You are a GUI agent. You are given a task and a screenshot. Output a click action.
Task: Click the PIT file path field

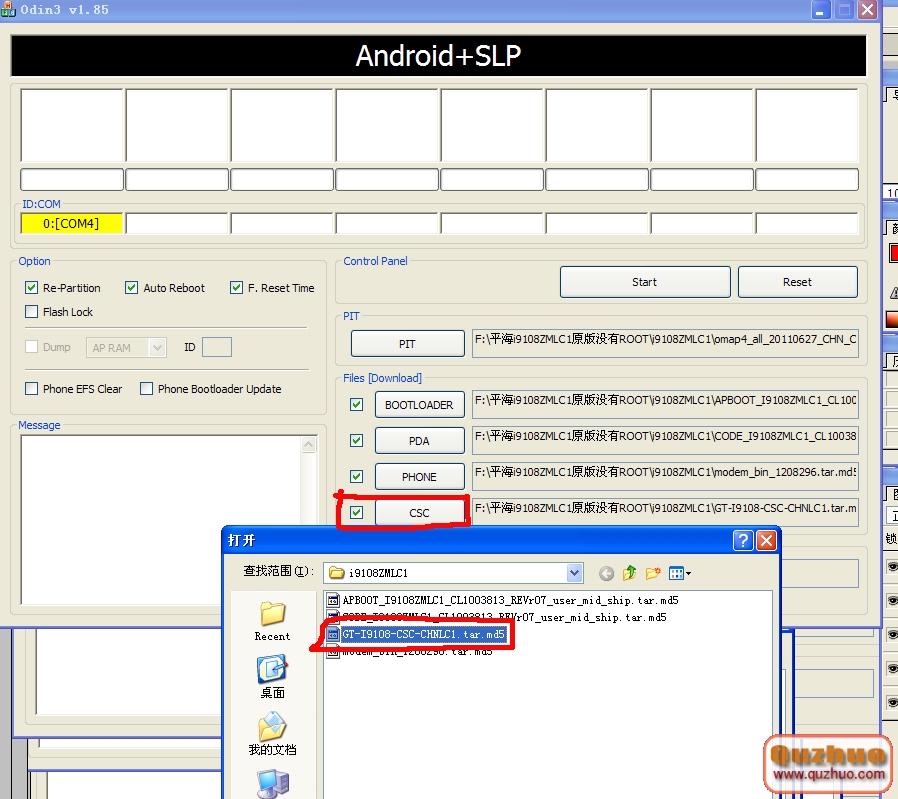pos(665,343)
